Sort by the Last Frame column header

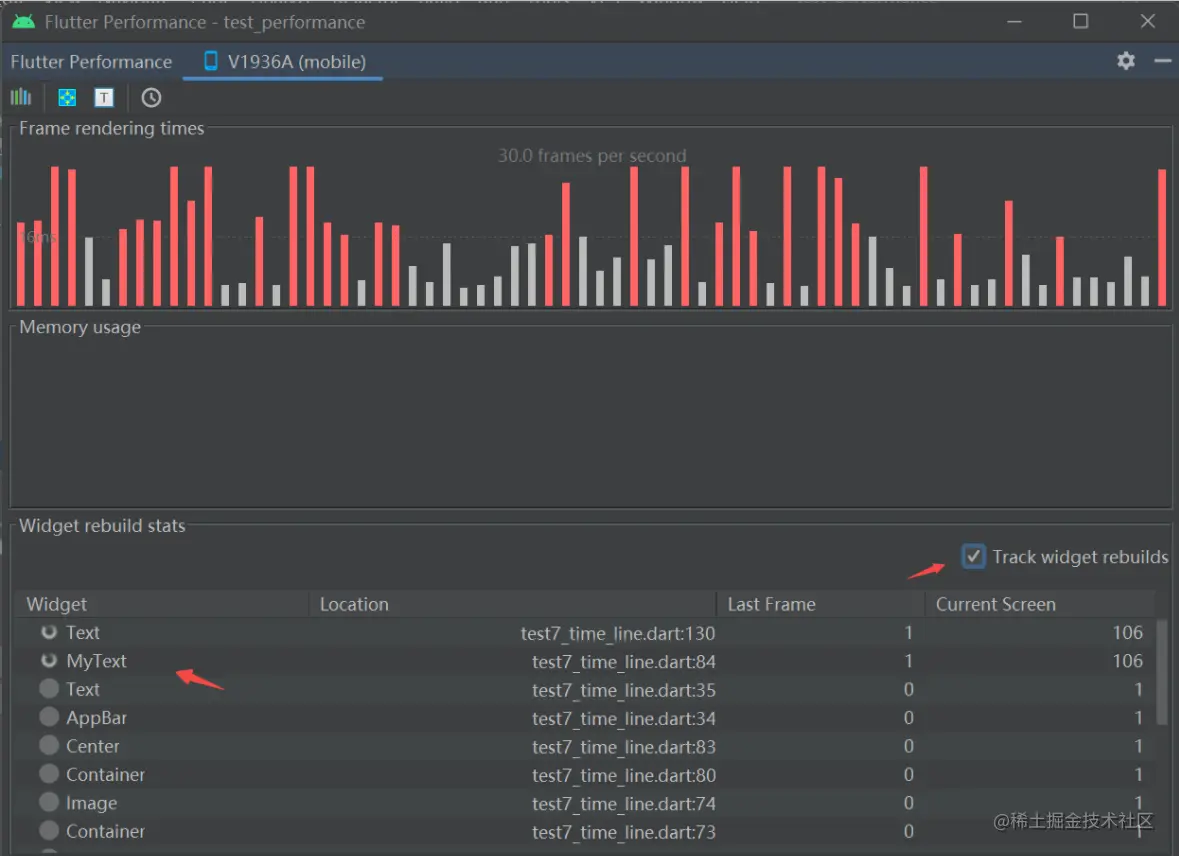pos(820,604)
